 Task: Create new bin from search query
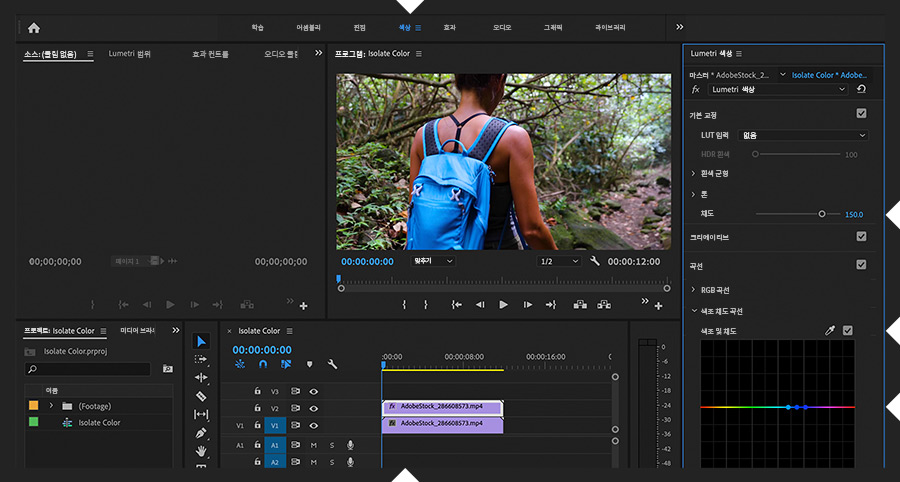point(167,368)
